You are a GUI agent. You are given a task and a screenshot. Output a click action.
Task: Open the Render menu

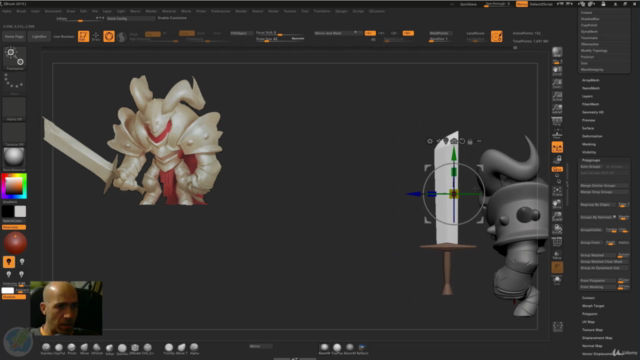[241, 11]
